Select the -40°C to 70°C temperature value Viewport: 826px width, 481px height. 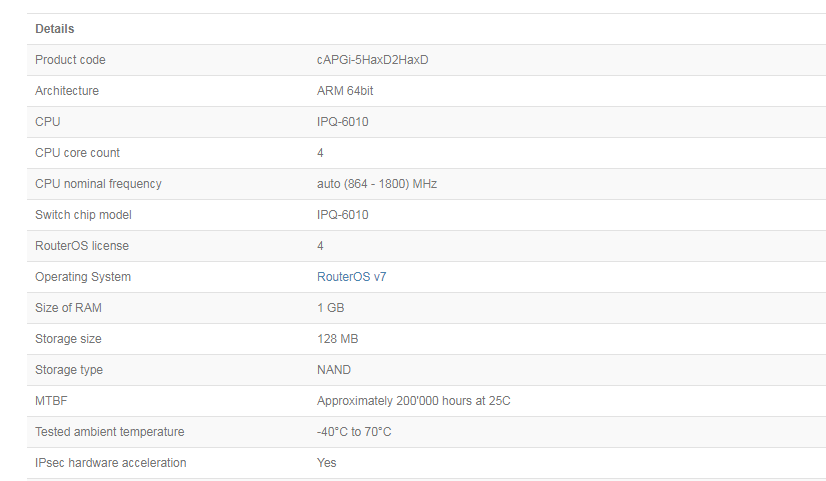(354, 432)
